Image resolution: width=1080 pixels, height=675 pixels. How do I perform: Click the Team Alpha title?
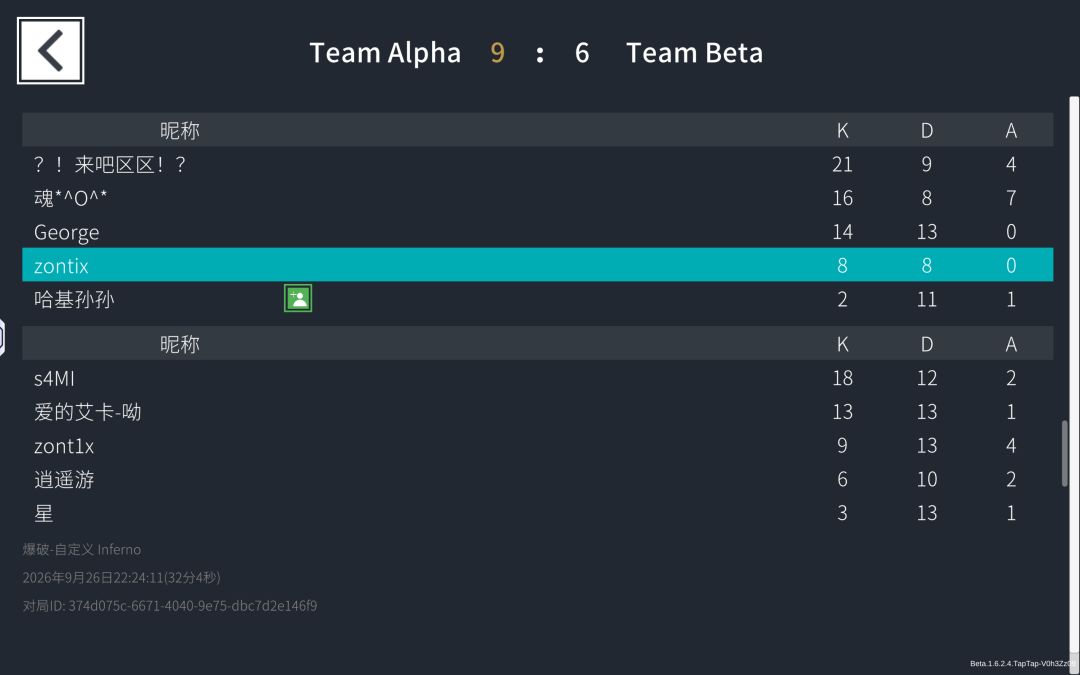pos(385,53)
